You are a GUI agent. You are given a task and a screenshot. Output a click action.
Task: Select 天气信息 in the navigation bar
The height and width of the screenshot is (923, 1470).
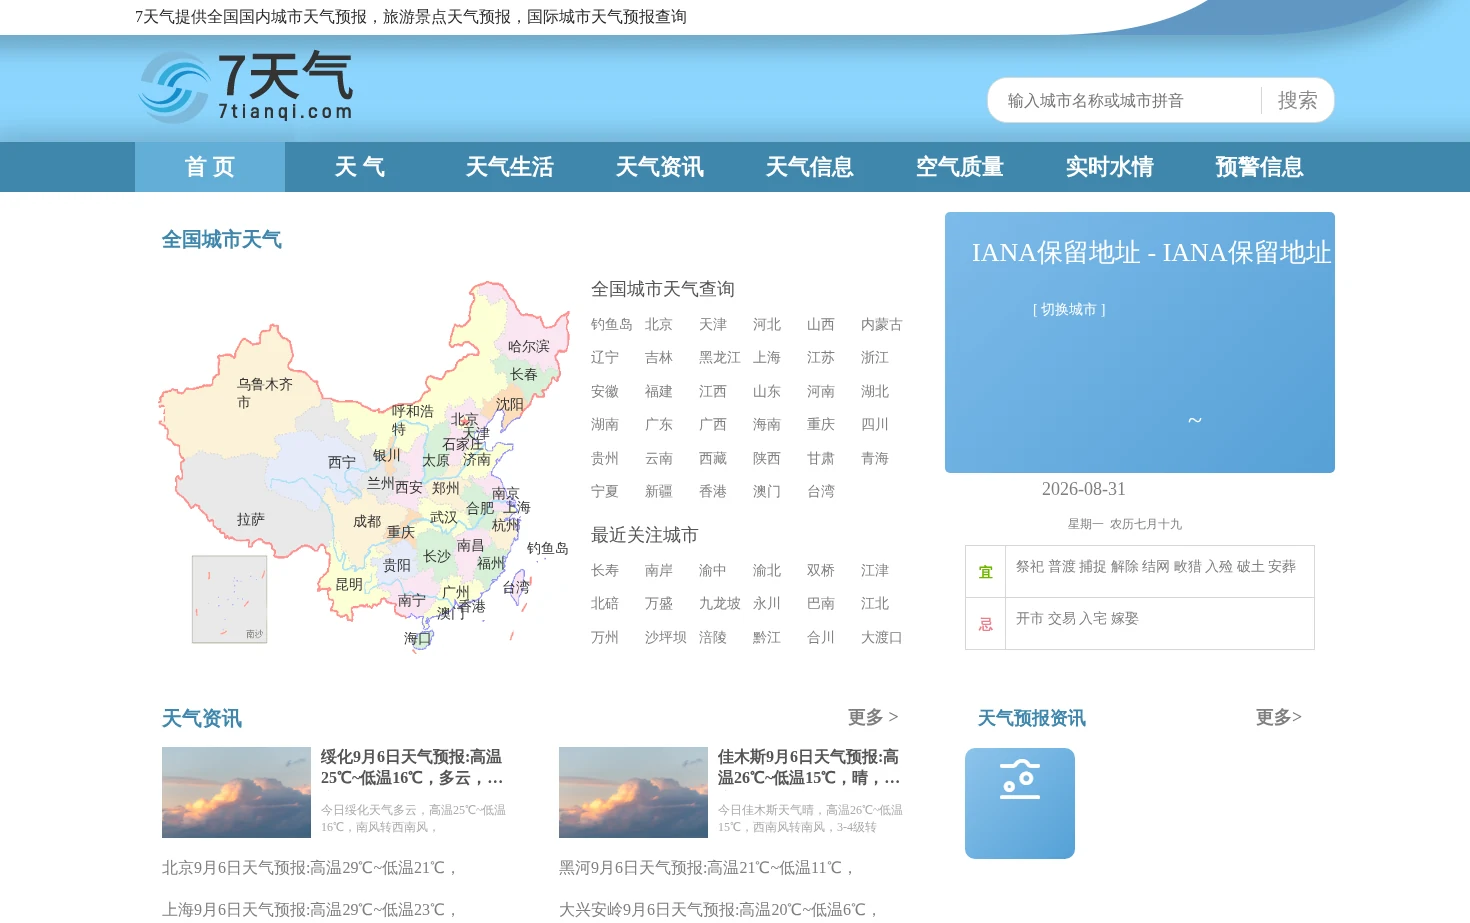810,167
